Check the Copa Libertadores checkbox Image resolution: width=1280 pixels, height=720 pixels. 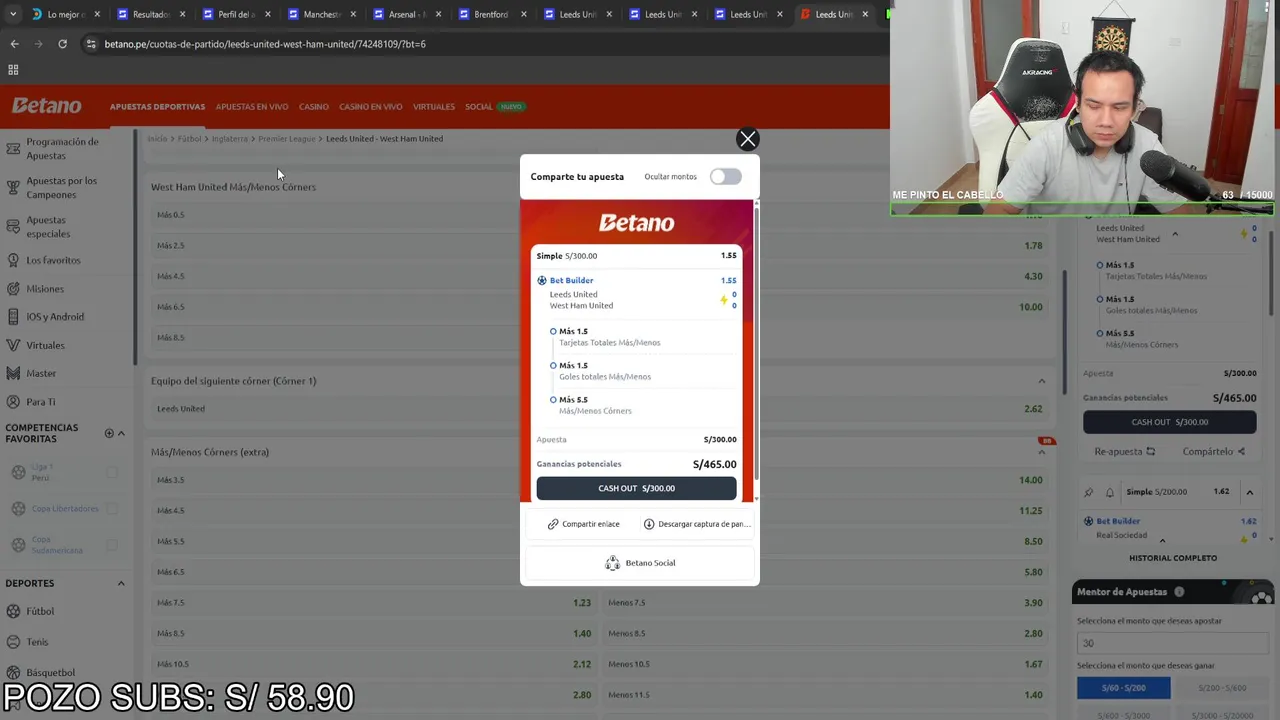(112, 509)
